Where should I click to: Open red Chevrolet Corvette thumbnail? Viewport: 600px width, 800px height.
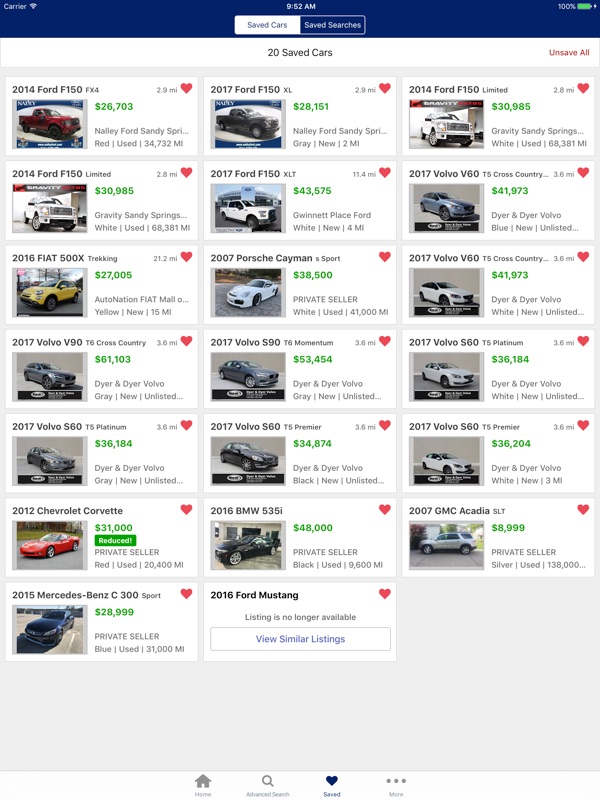(x=49, y=545)
